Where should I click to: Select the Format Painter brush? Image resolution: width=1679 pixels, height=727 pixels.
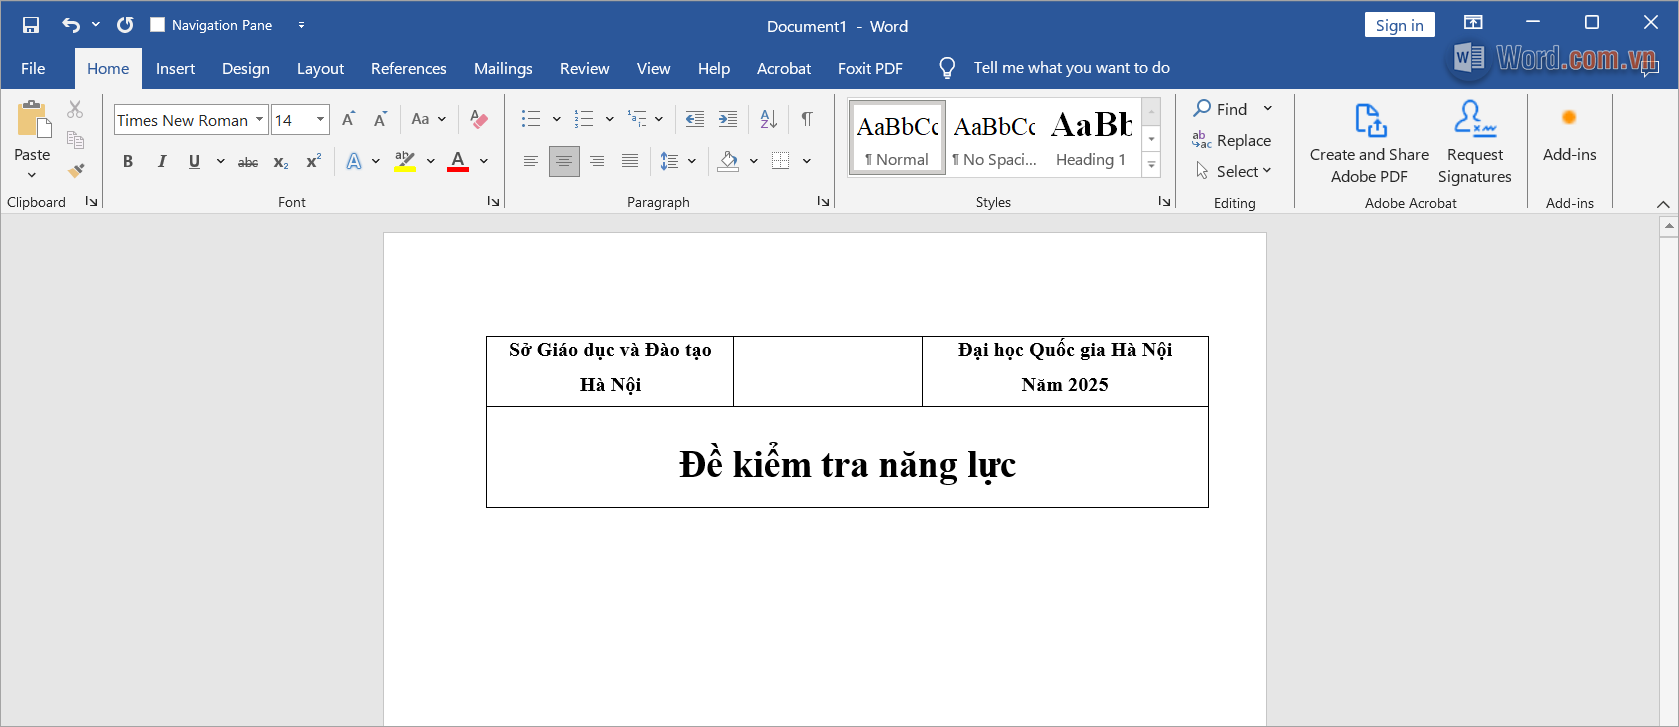[x=75, y=171]
